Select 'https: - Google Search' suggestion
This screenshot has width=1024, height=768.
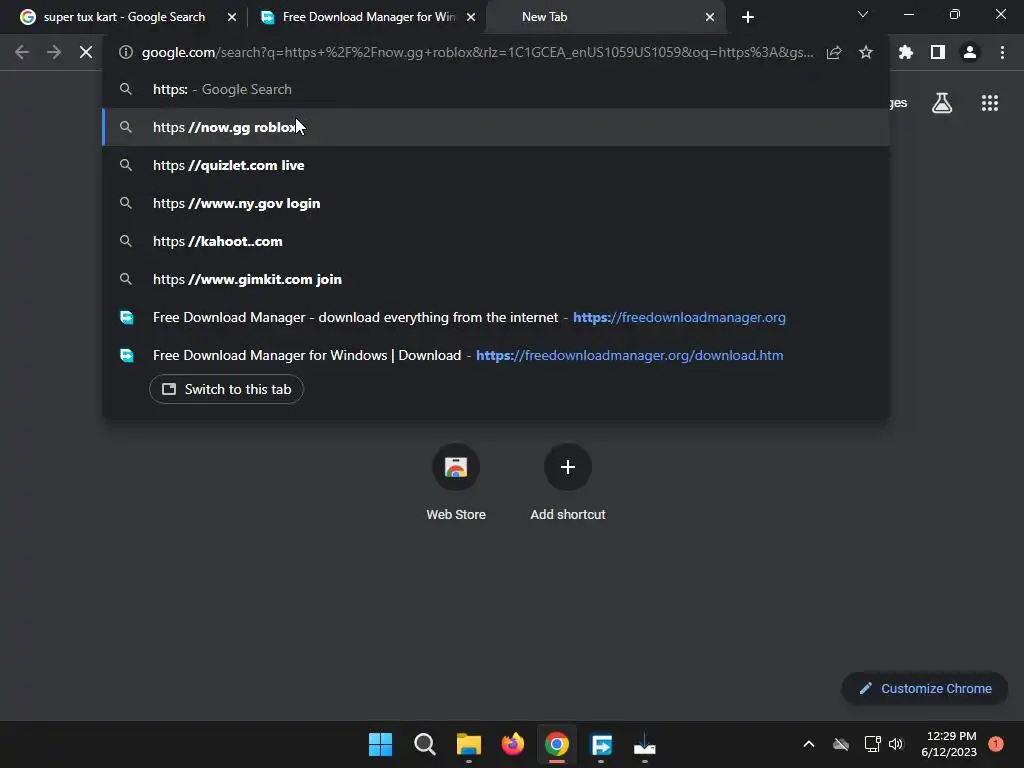tap(496, 89)
